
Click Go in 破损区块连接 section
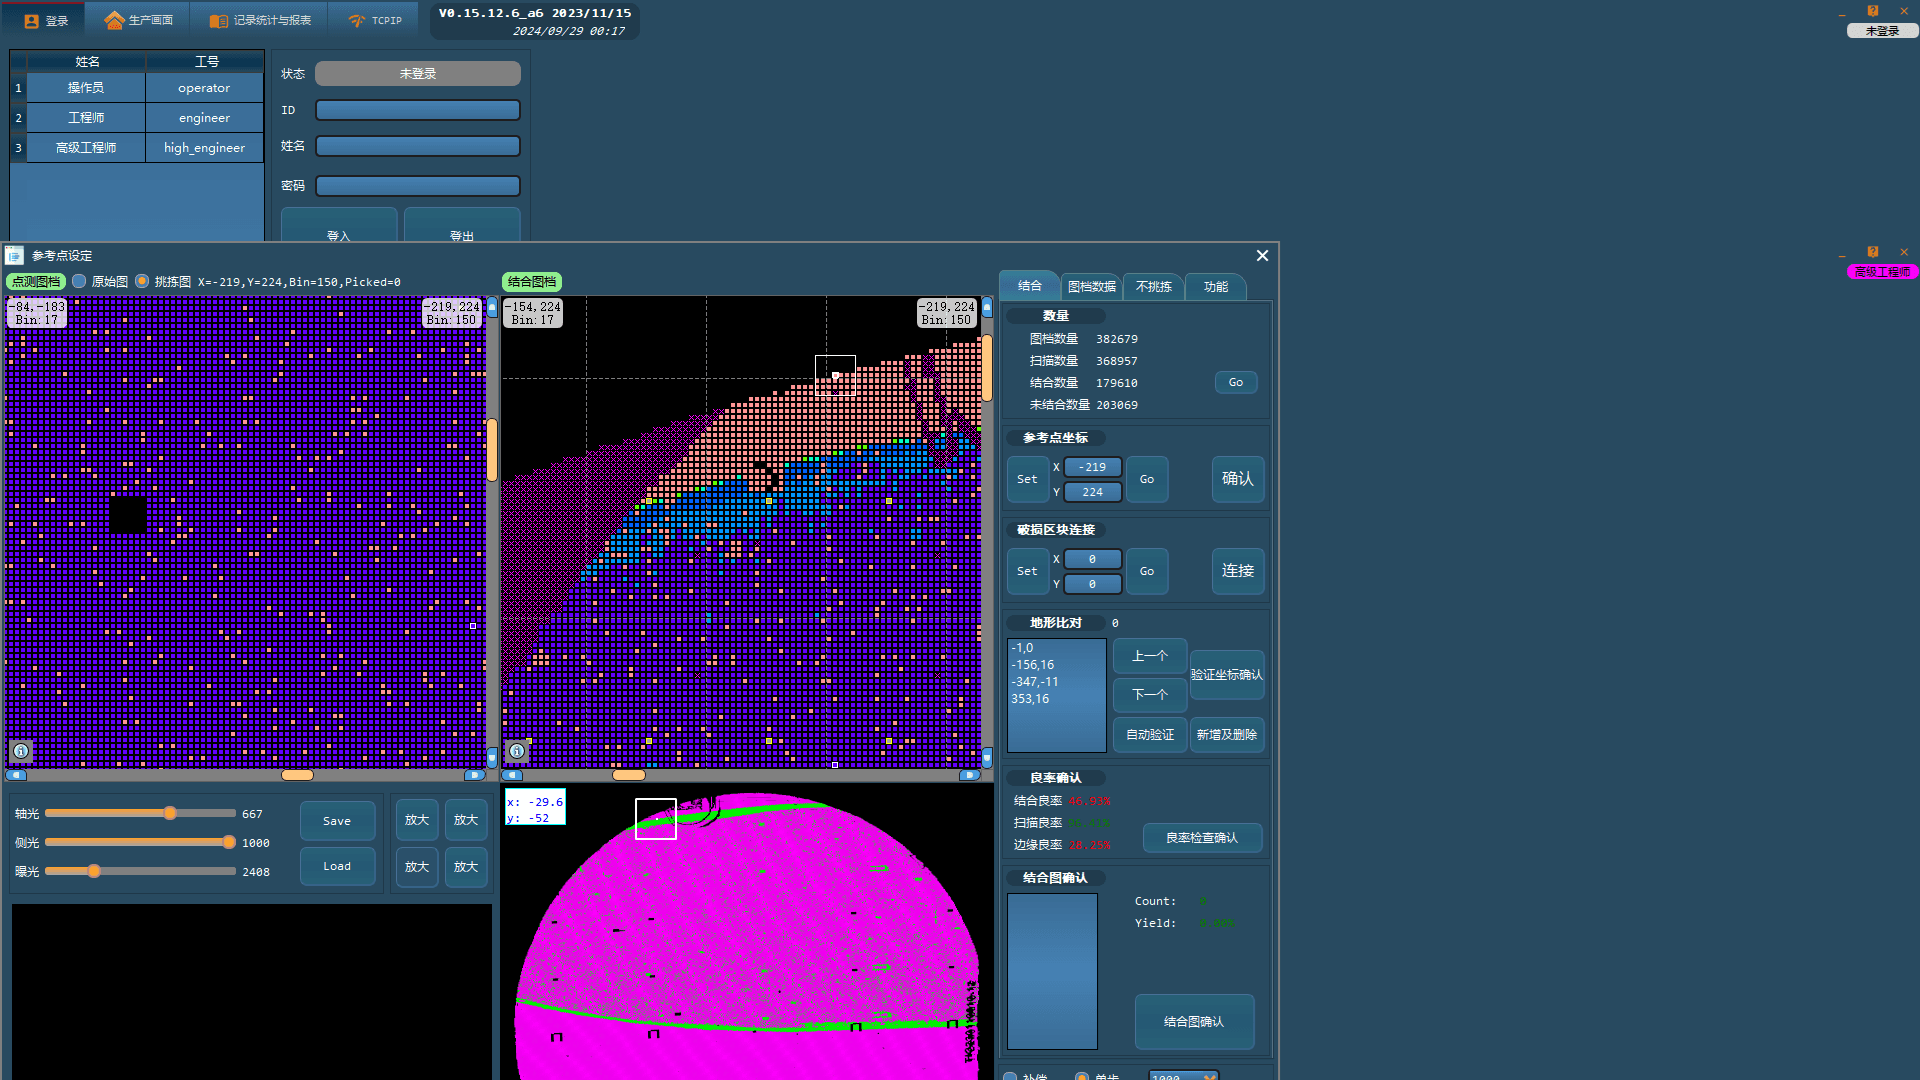(1147, 572)
